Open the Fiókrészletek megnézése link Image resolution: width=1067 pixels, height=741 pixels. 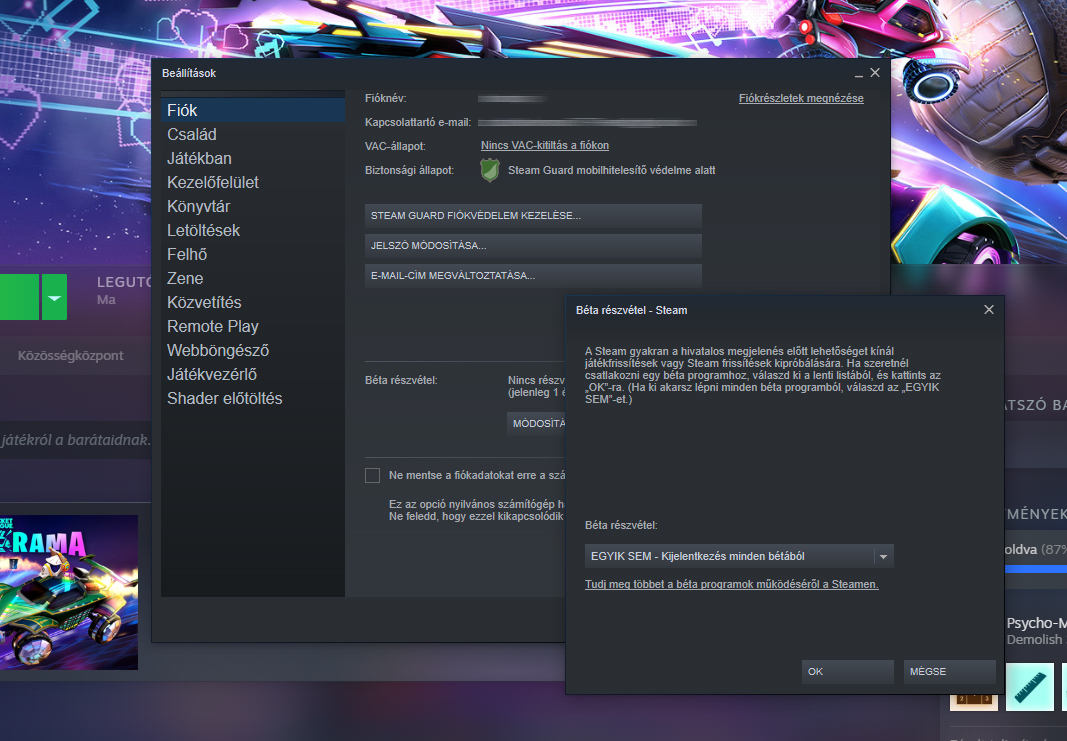(x=800, y=98)
